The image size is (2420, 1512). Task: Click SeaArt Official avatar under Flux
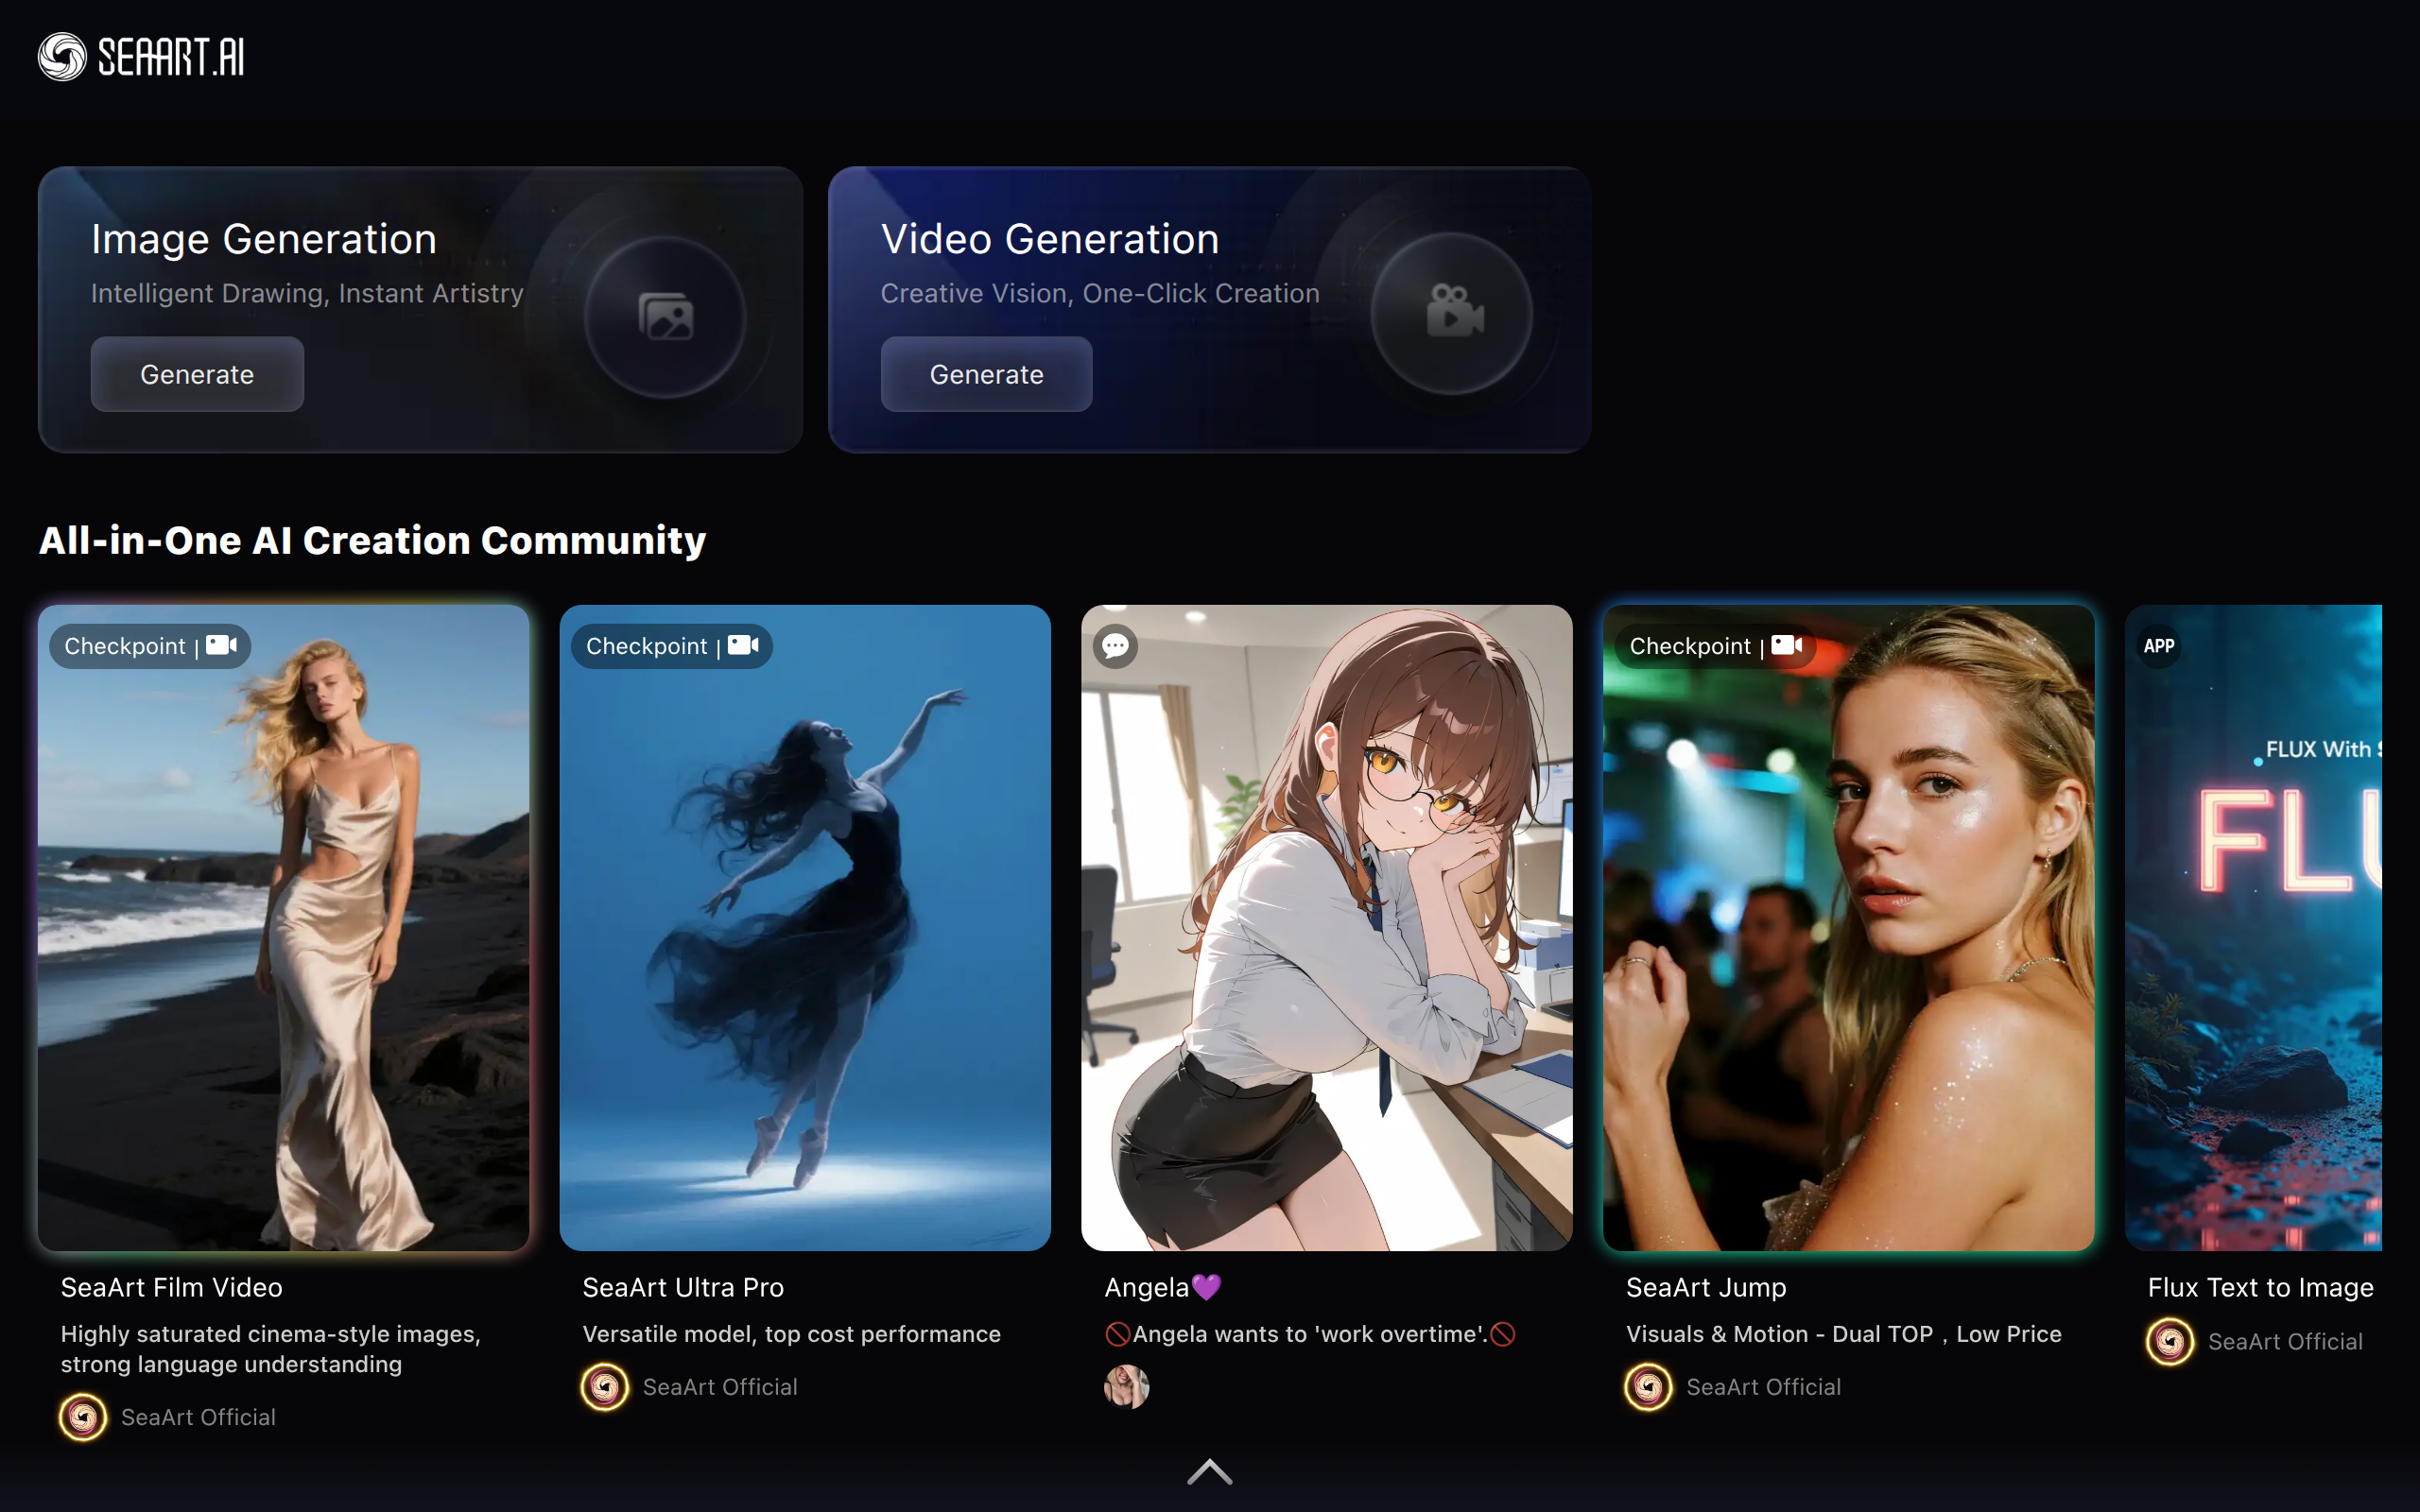point(2170,1341)
